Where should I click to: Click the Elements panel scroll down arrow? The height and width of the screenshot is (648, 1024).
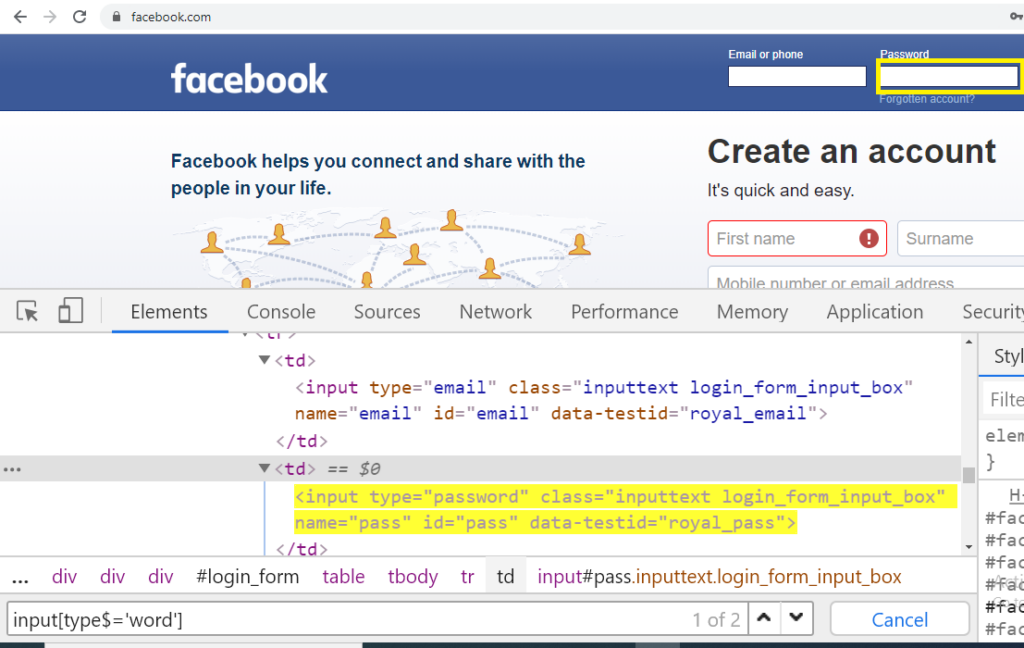click(x=969, y=547)
